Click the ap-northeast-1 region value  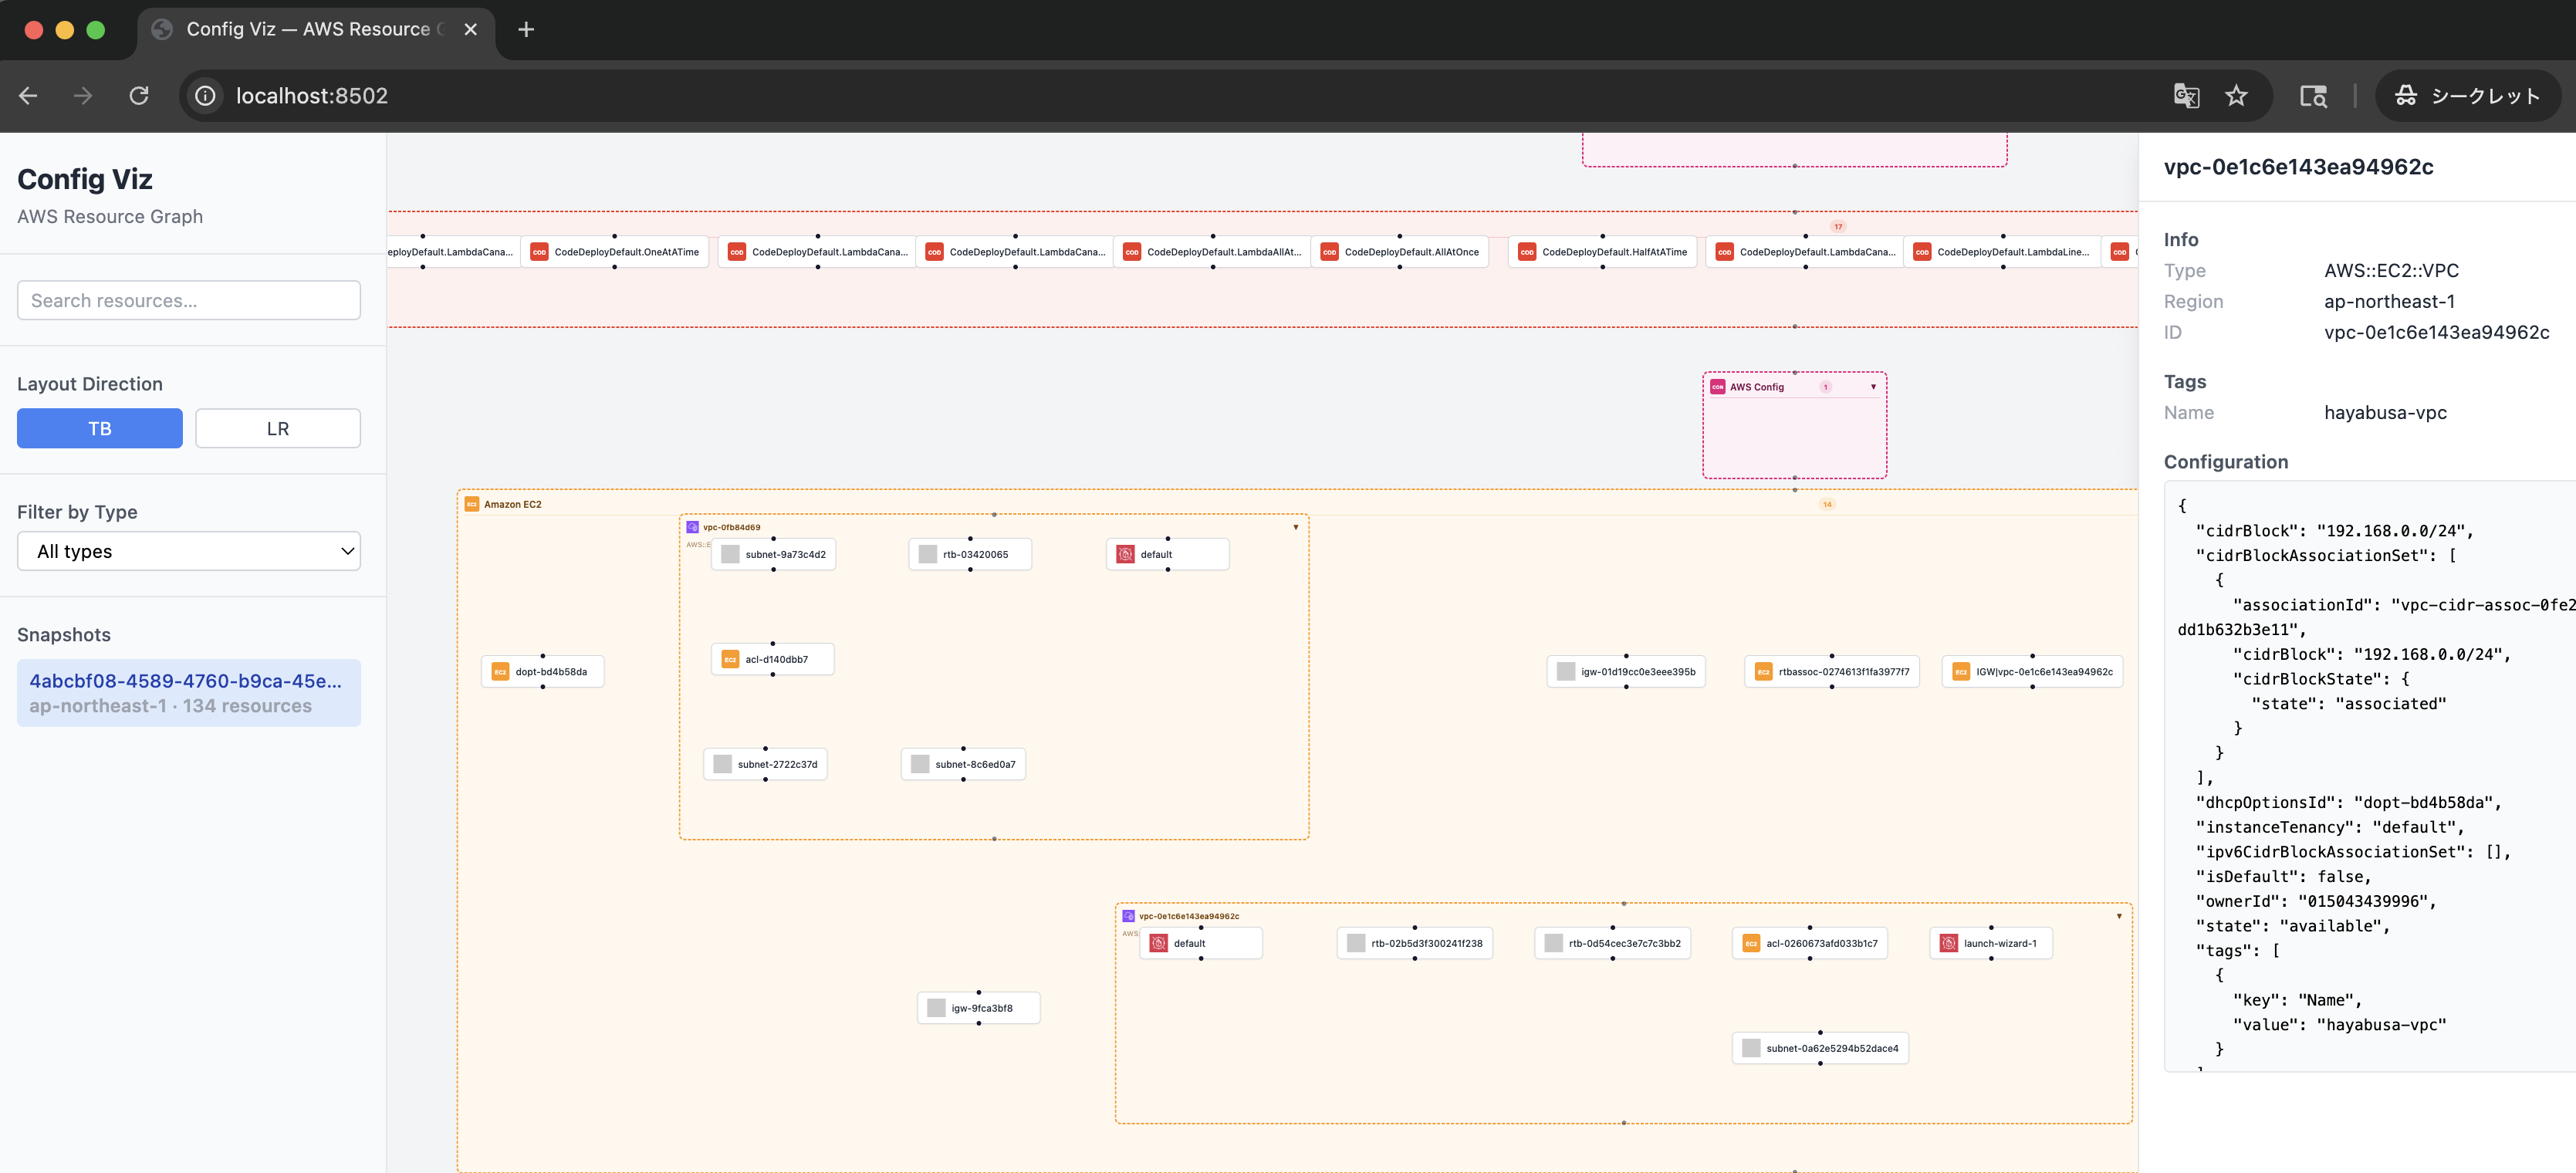(2389, 302)
